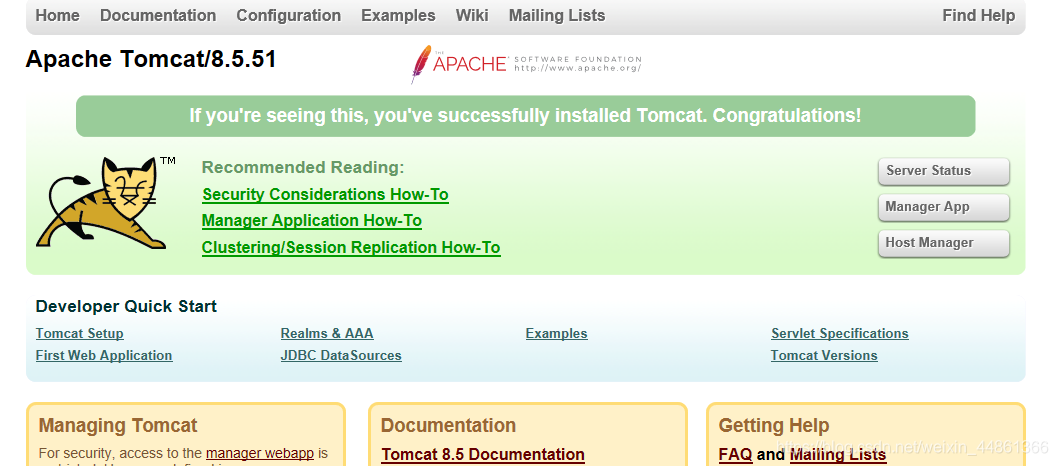Open the Realms & AAA link
1058x466 pixels.
pos(327,334)
